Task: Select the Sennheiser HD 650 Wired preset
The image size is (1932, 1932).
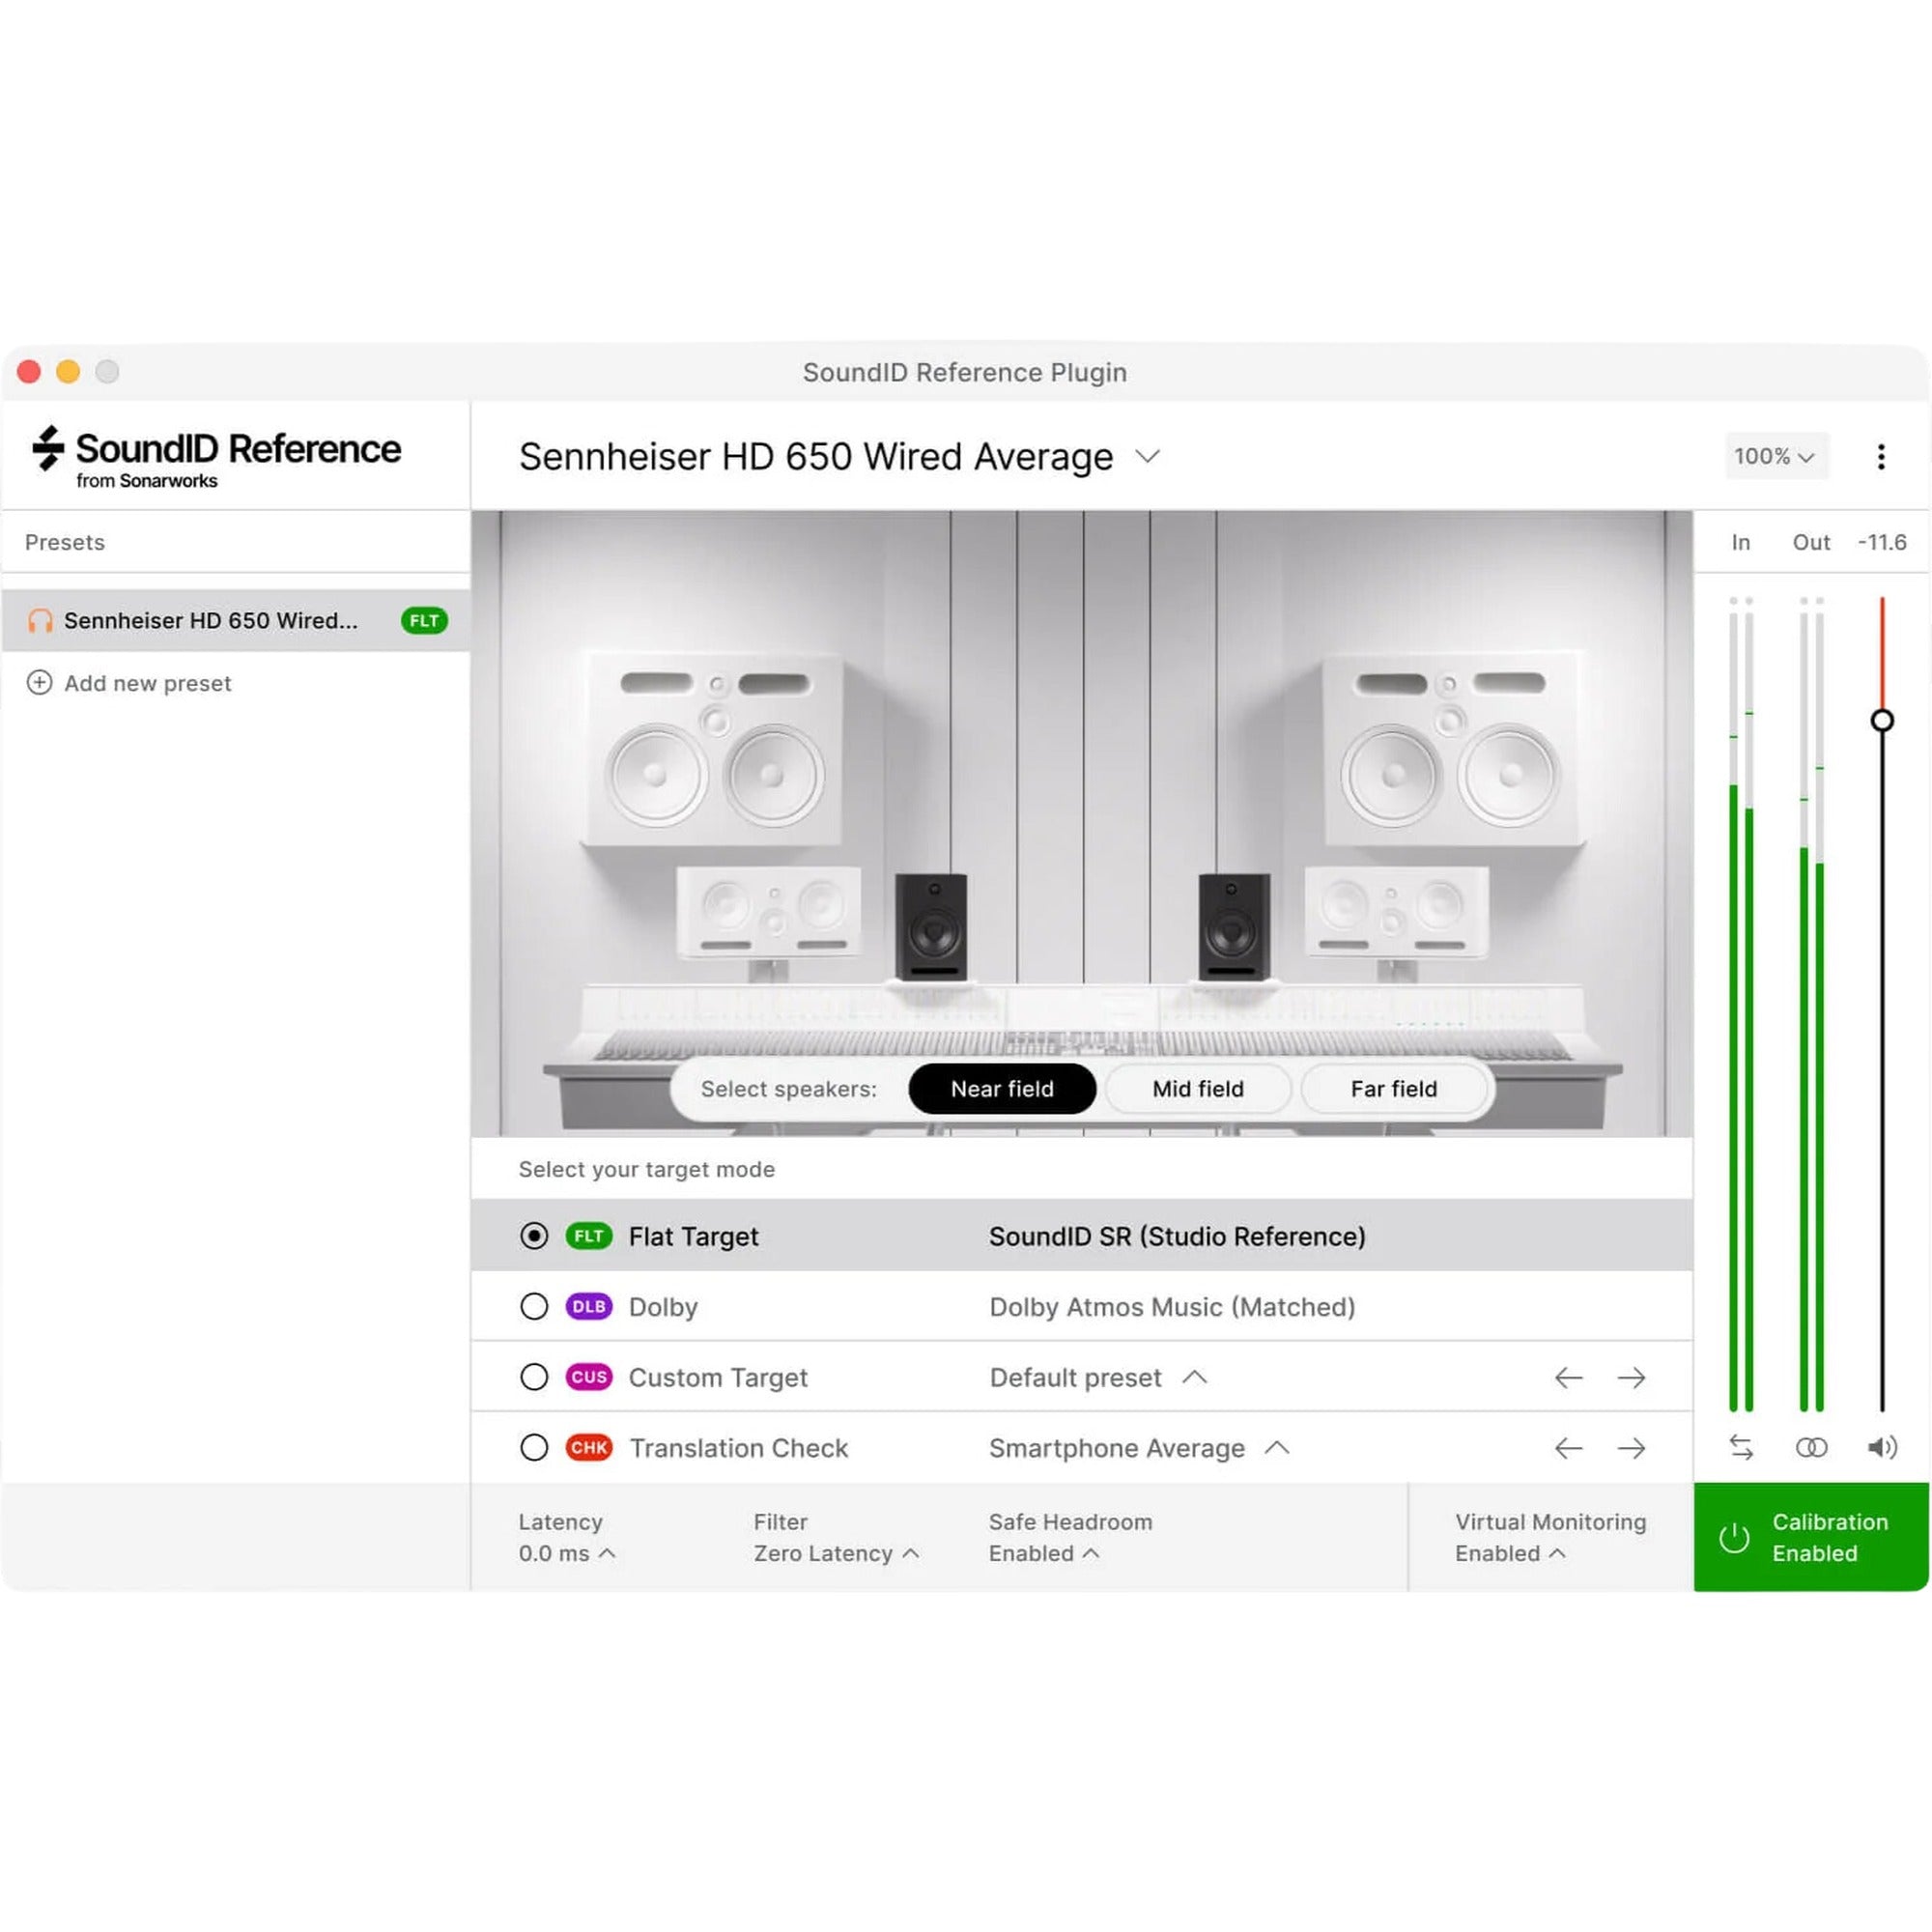Action: pos(236,621)
